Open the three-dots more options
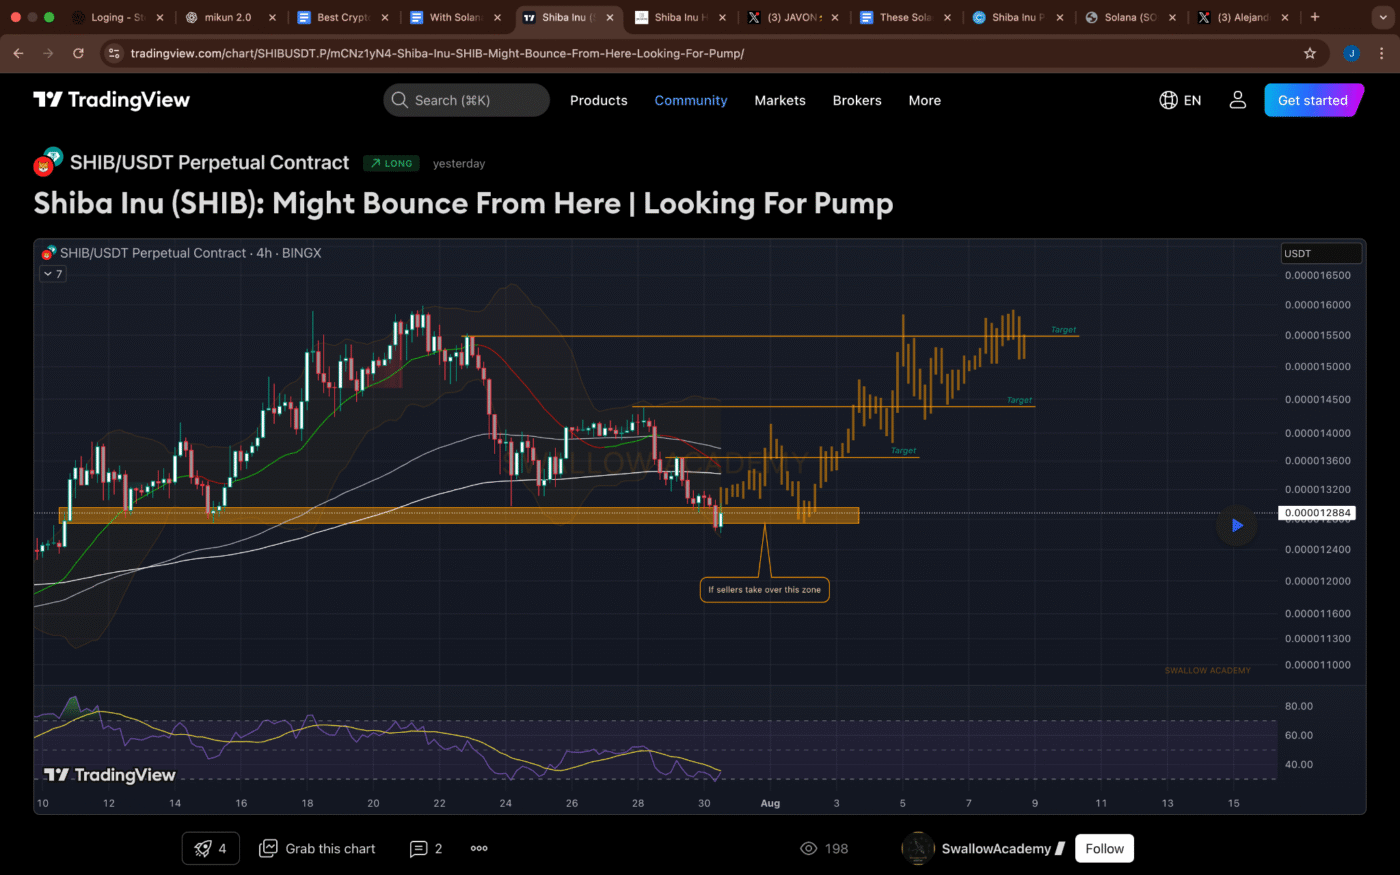Viewport: 1400px width, 875px height. (x=479, y=848)
